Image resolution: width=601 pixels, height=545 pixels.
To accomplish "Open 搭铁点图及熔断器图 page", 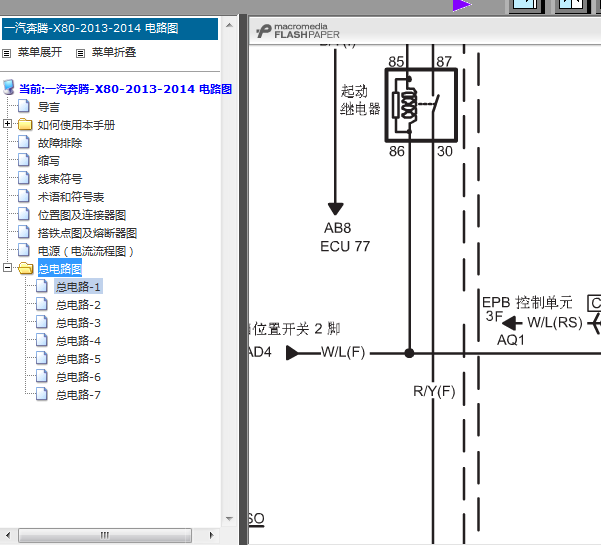I will tap(87, 233).
